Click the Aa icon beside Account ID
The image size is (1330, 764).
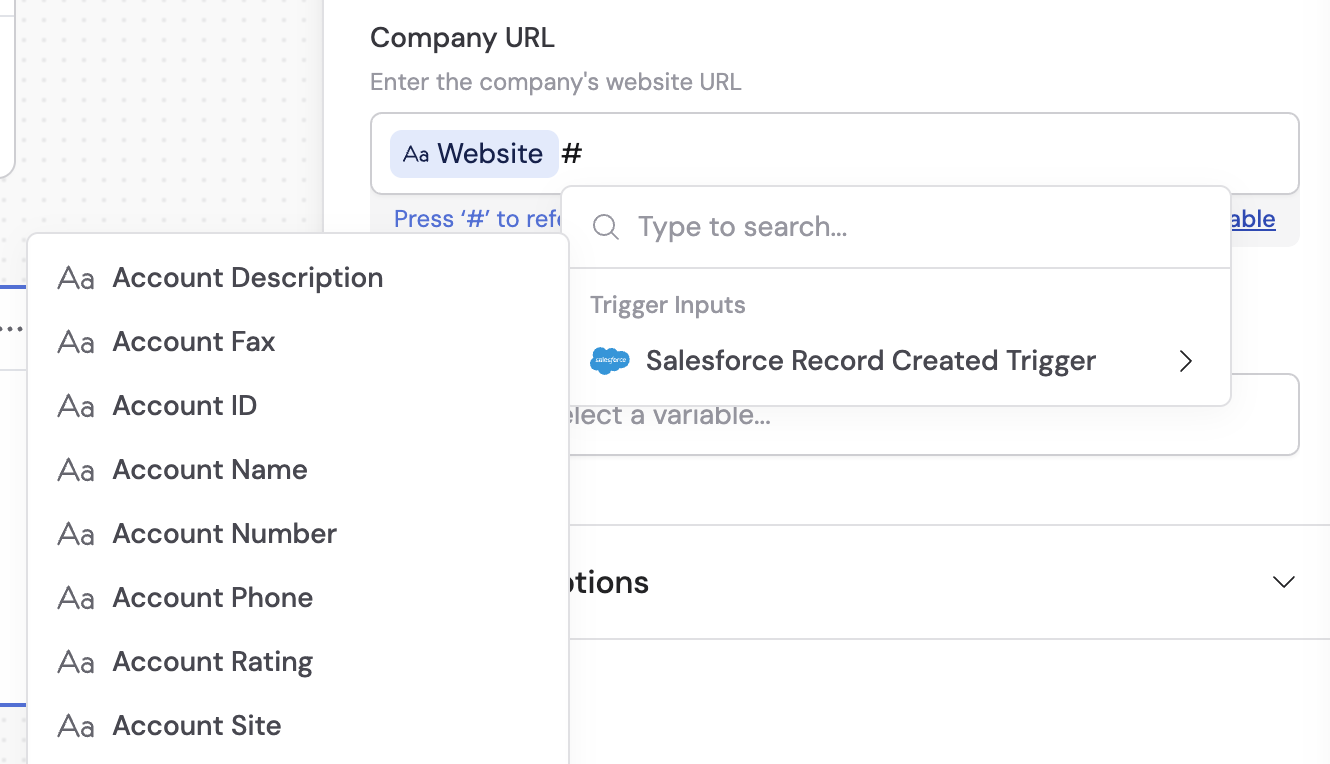[x=75, y=407]
